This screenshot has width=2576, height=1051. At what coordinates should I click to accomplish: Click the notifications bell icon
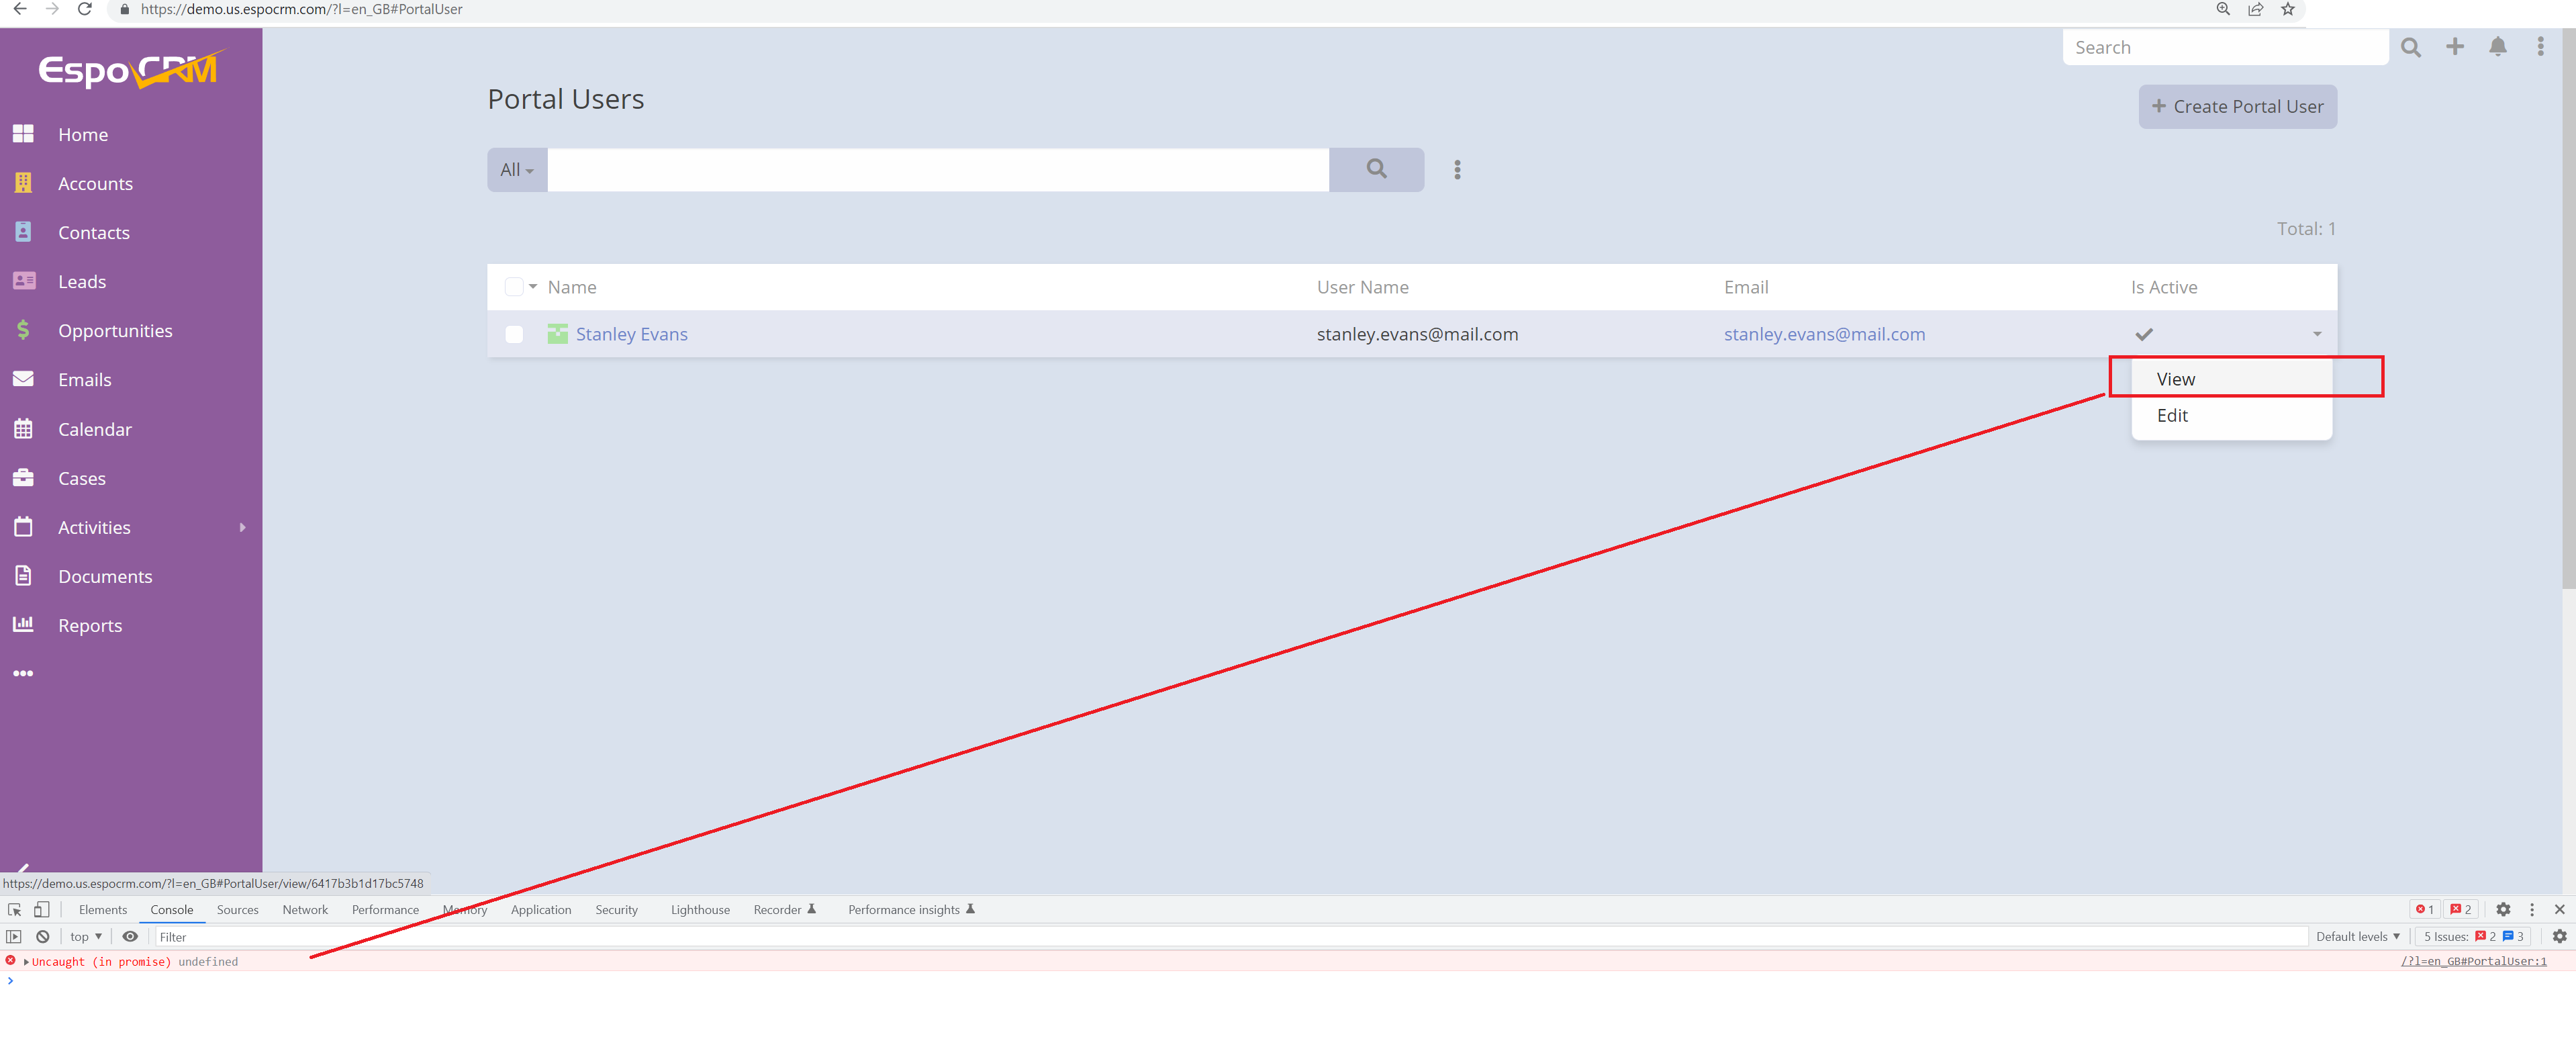click(x=2497, y=47)
